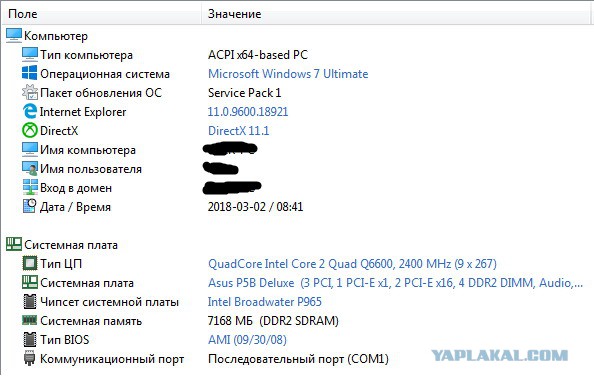The height and width of the screenshot is (385, 594).
Task: Click the memory stick icon beside Системная память
Action: [x=30, y=321]
